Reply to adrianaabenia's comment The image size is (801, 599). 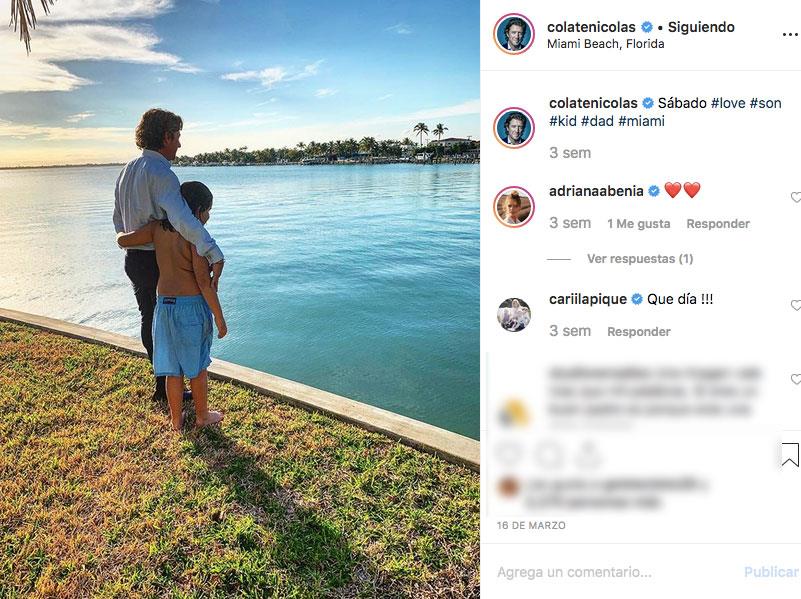[x=718, y=224]
